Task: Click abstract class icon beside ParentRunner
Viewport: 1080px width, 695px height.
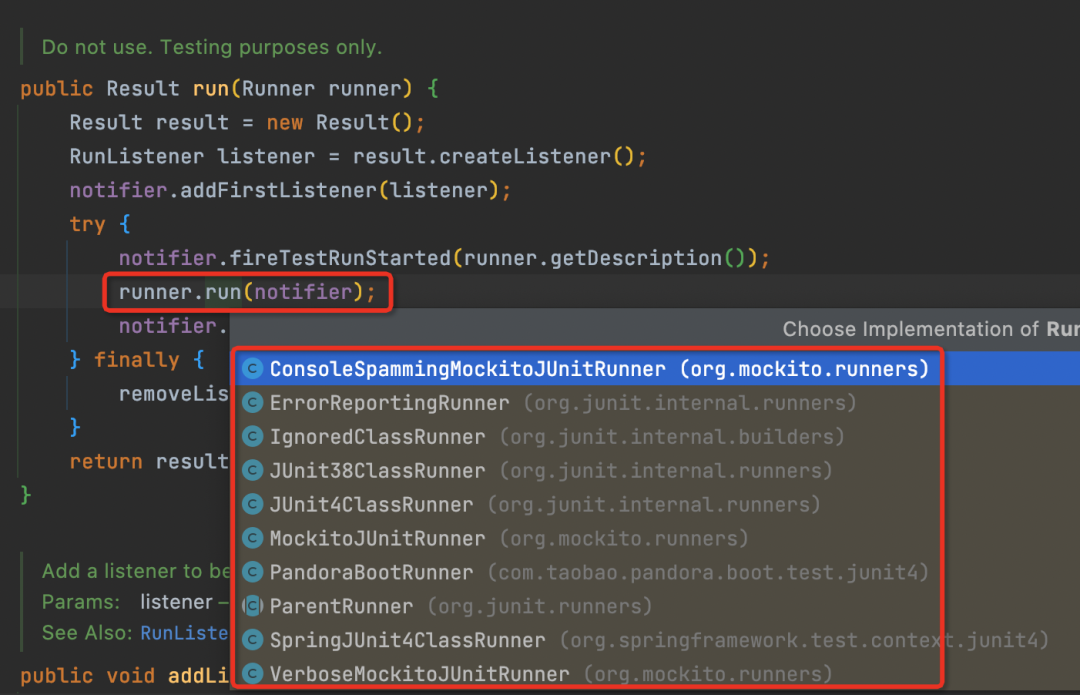Action: pyautogui.click(x=253, y=606)
